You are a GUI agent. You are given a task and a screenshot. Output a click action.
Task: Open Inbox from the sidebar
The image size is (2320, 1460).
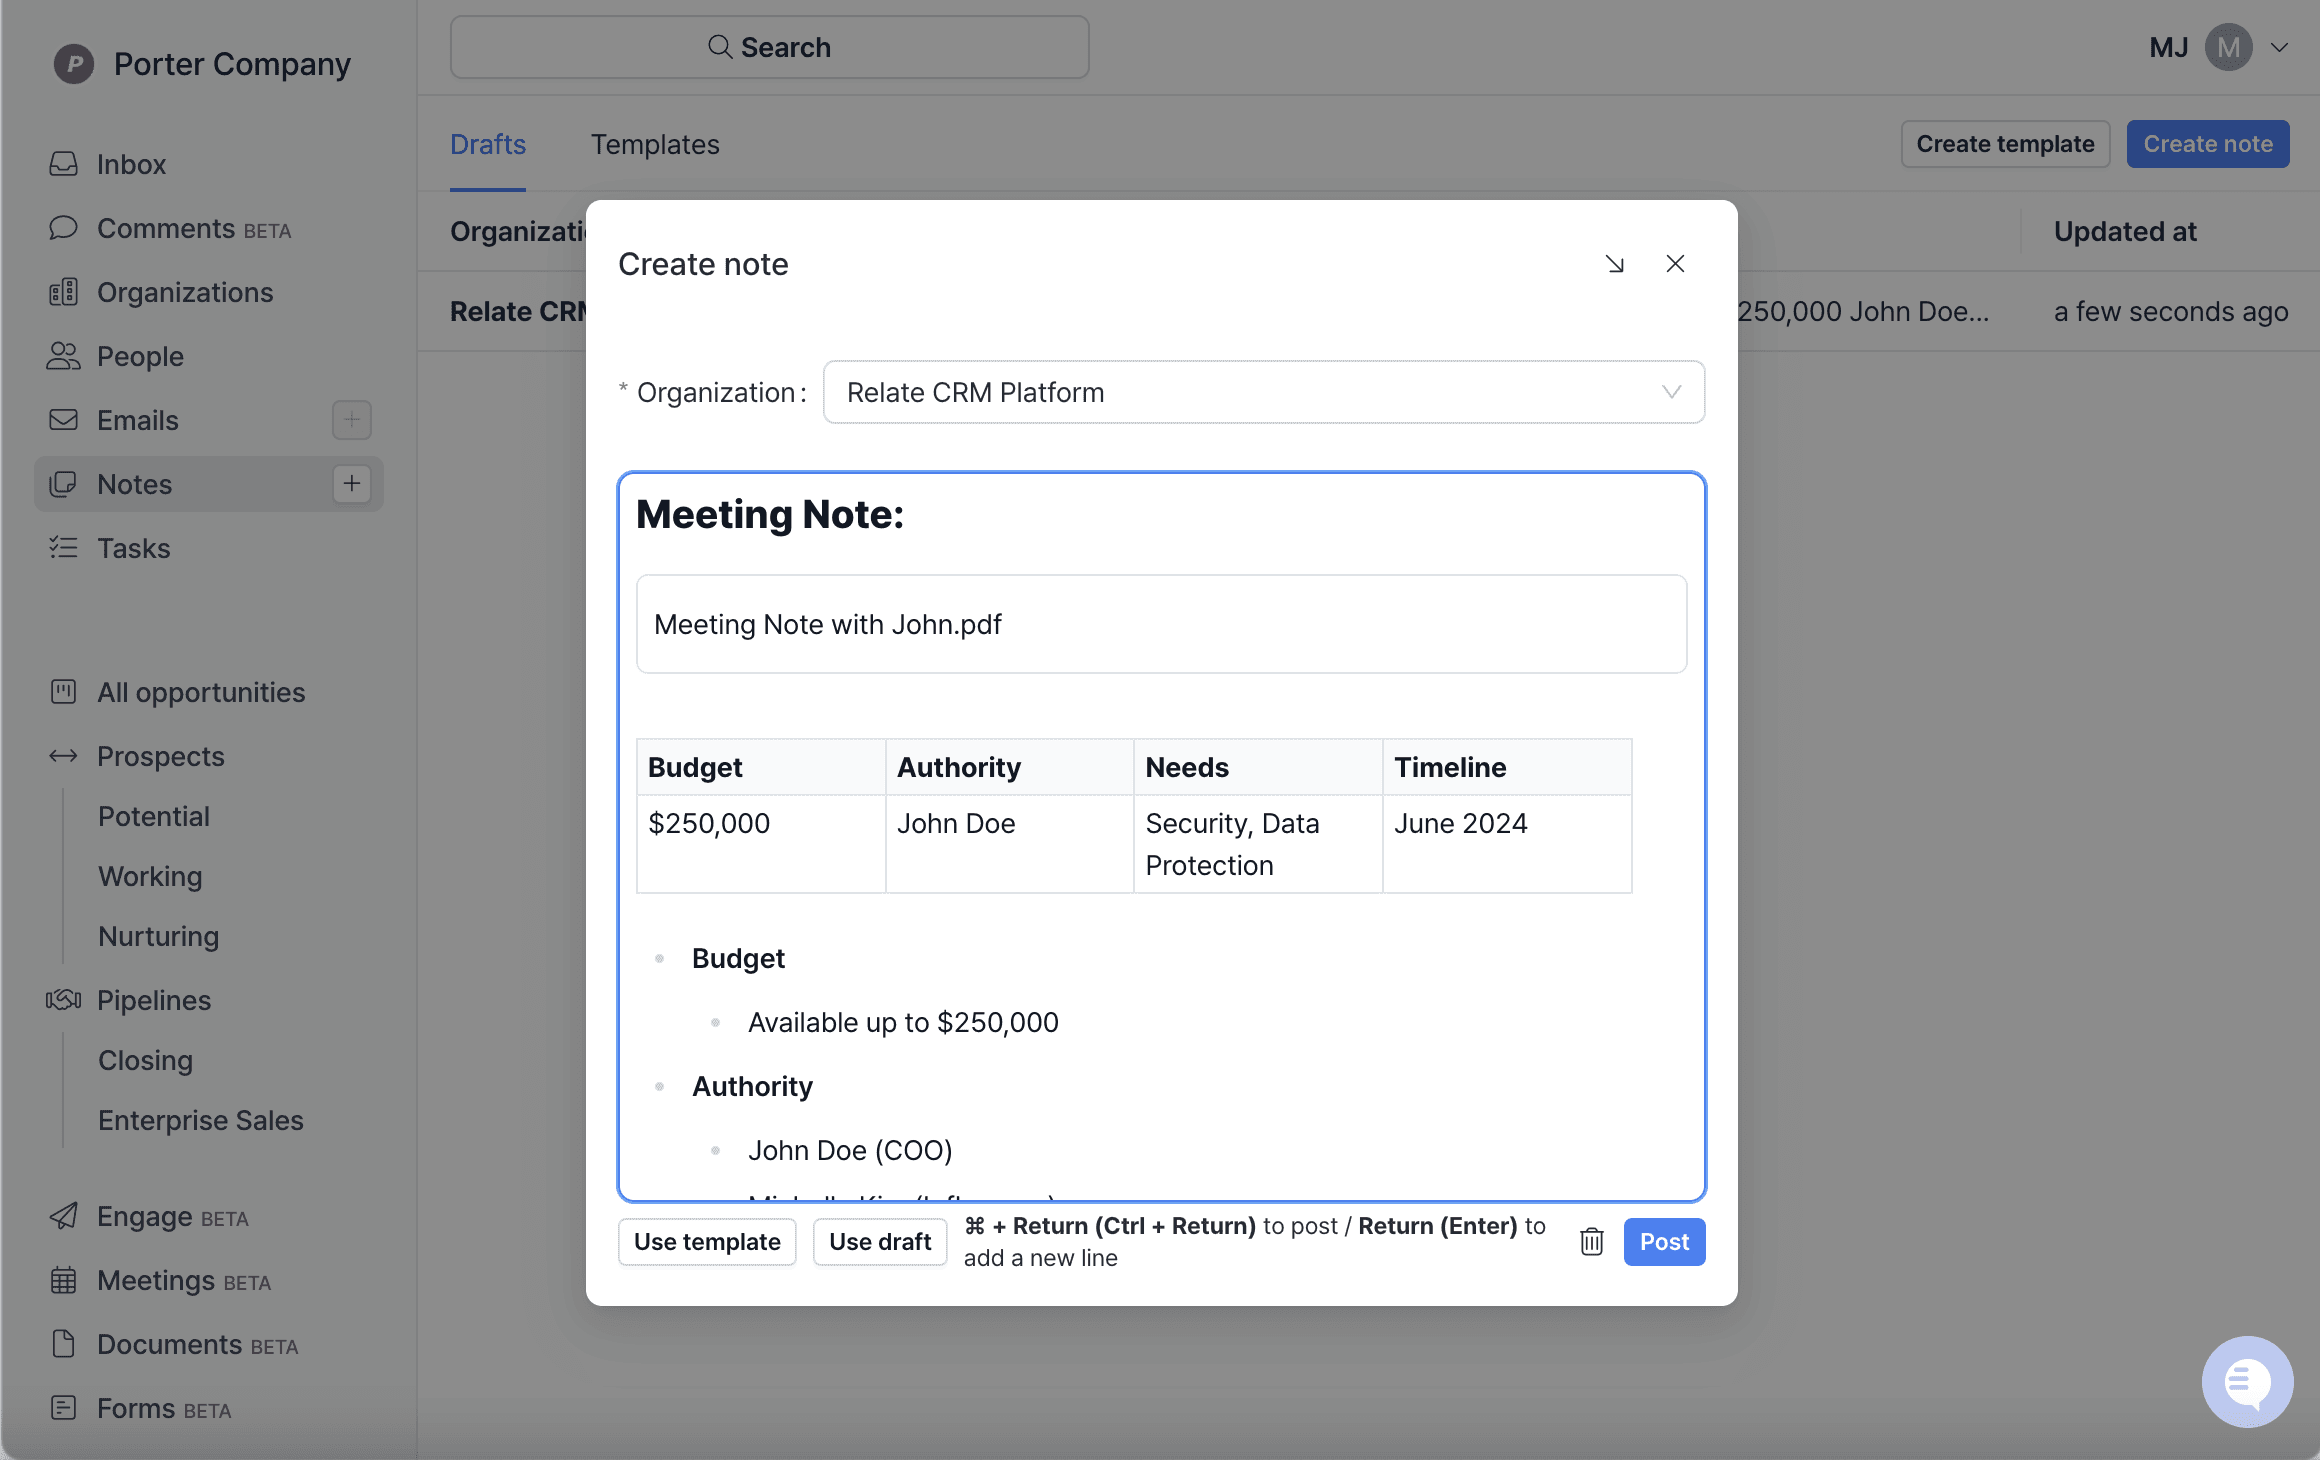tap(131, 164)
